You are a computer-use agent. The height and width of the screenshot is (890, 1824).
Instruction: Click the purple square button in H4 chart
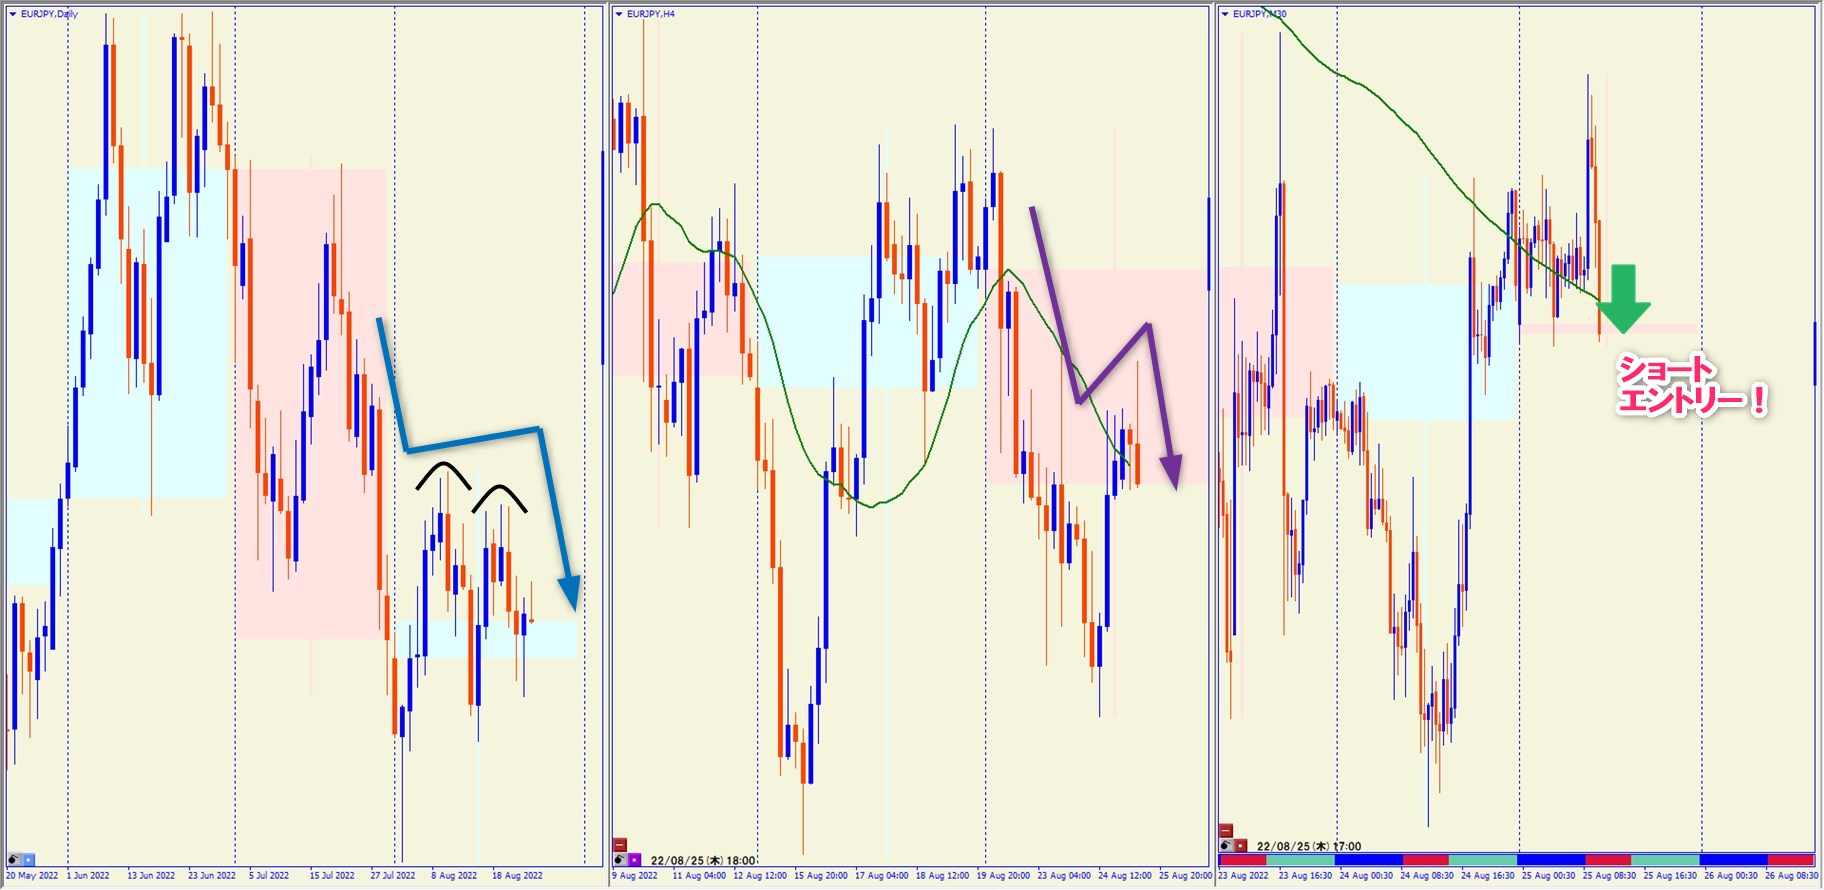tap(634, 859)
